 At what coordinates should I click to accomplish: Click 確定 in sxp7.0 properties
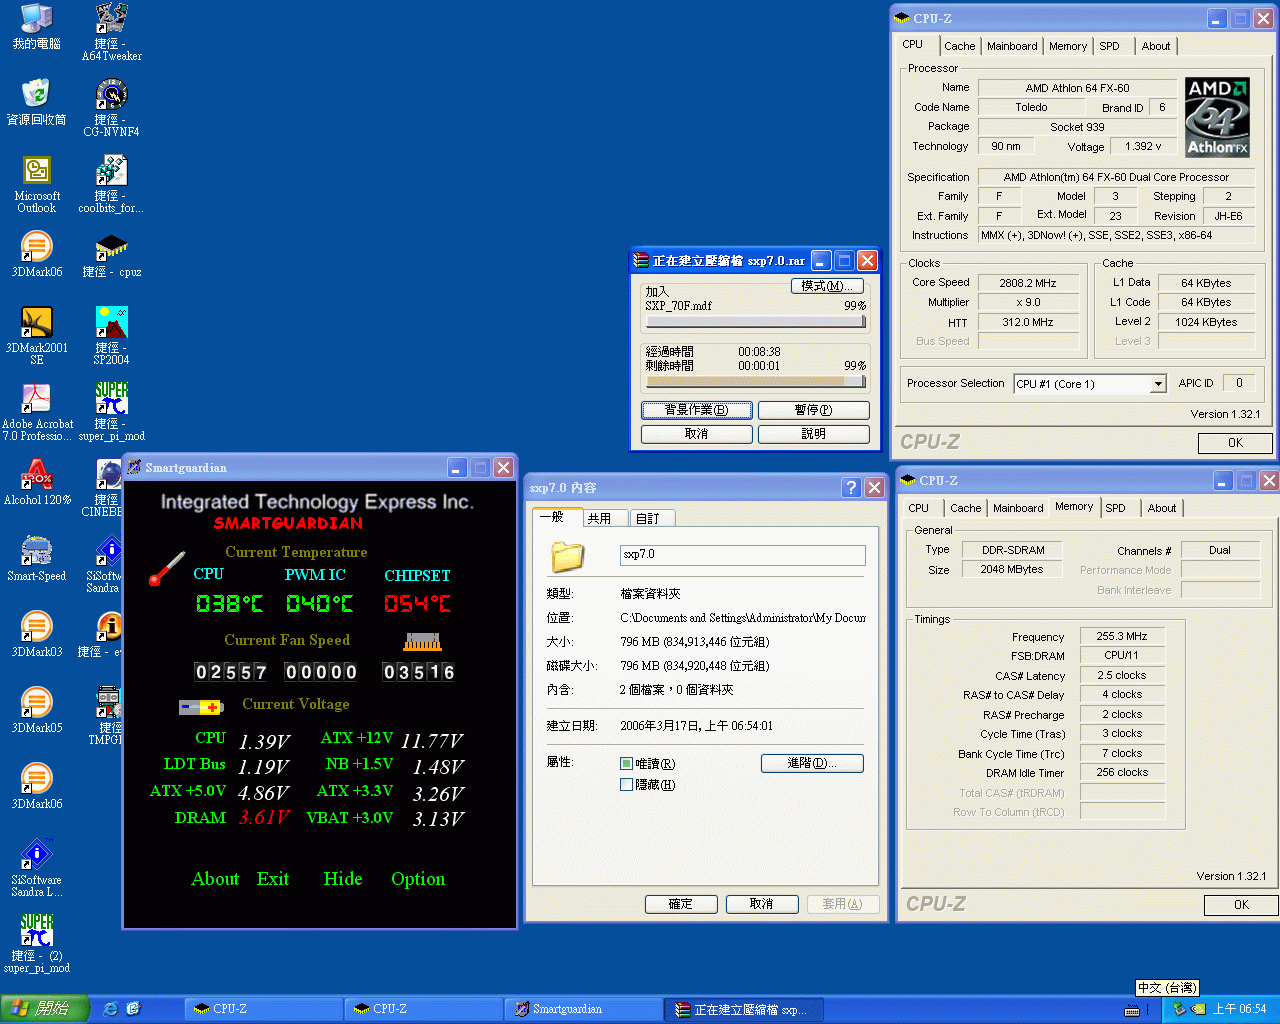[681, 904]
